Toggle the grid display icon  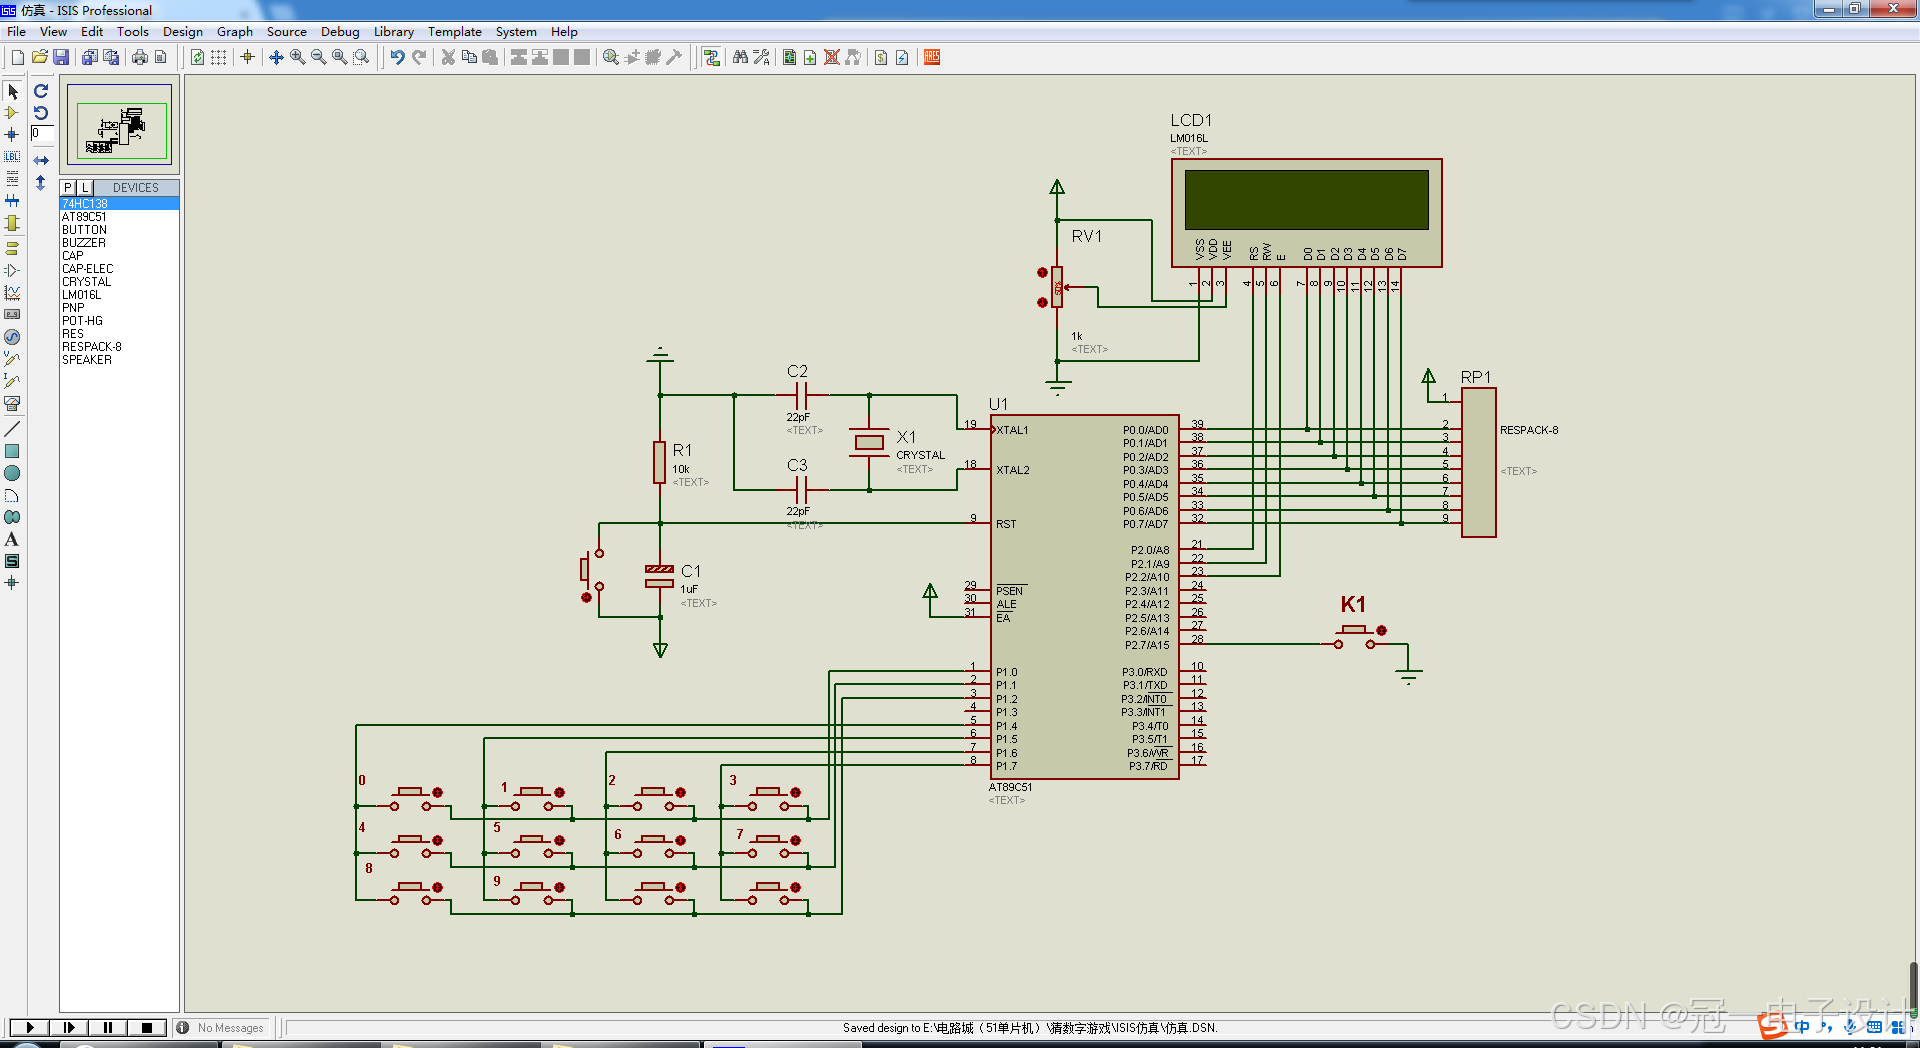pyautogui.click(x=218, y=57)
